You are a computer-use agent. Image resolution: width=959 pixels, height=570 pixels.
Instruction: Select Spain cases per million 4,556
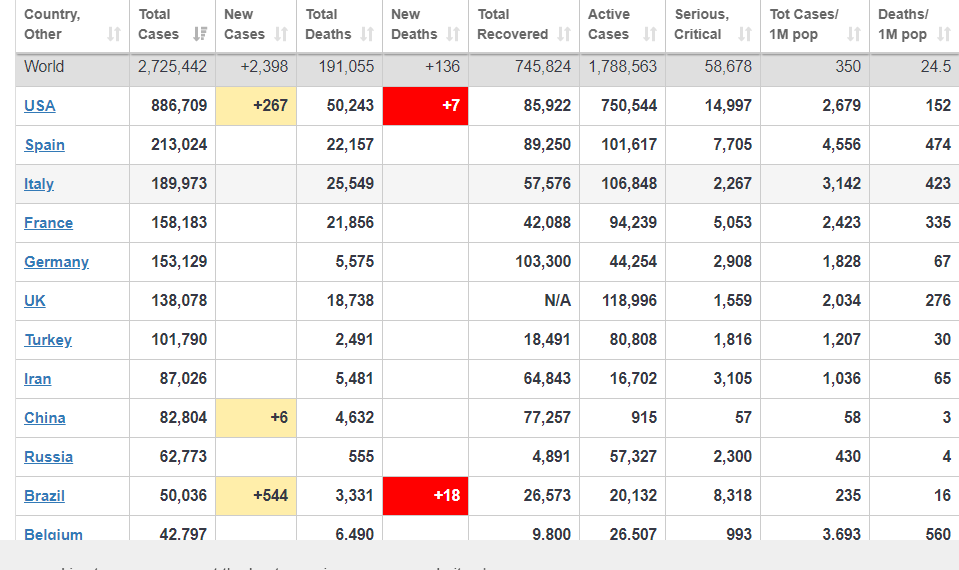click(842, 145)
